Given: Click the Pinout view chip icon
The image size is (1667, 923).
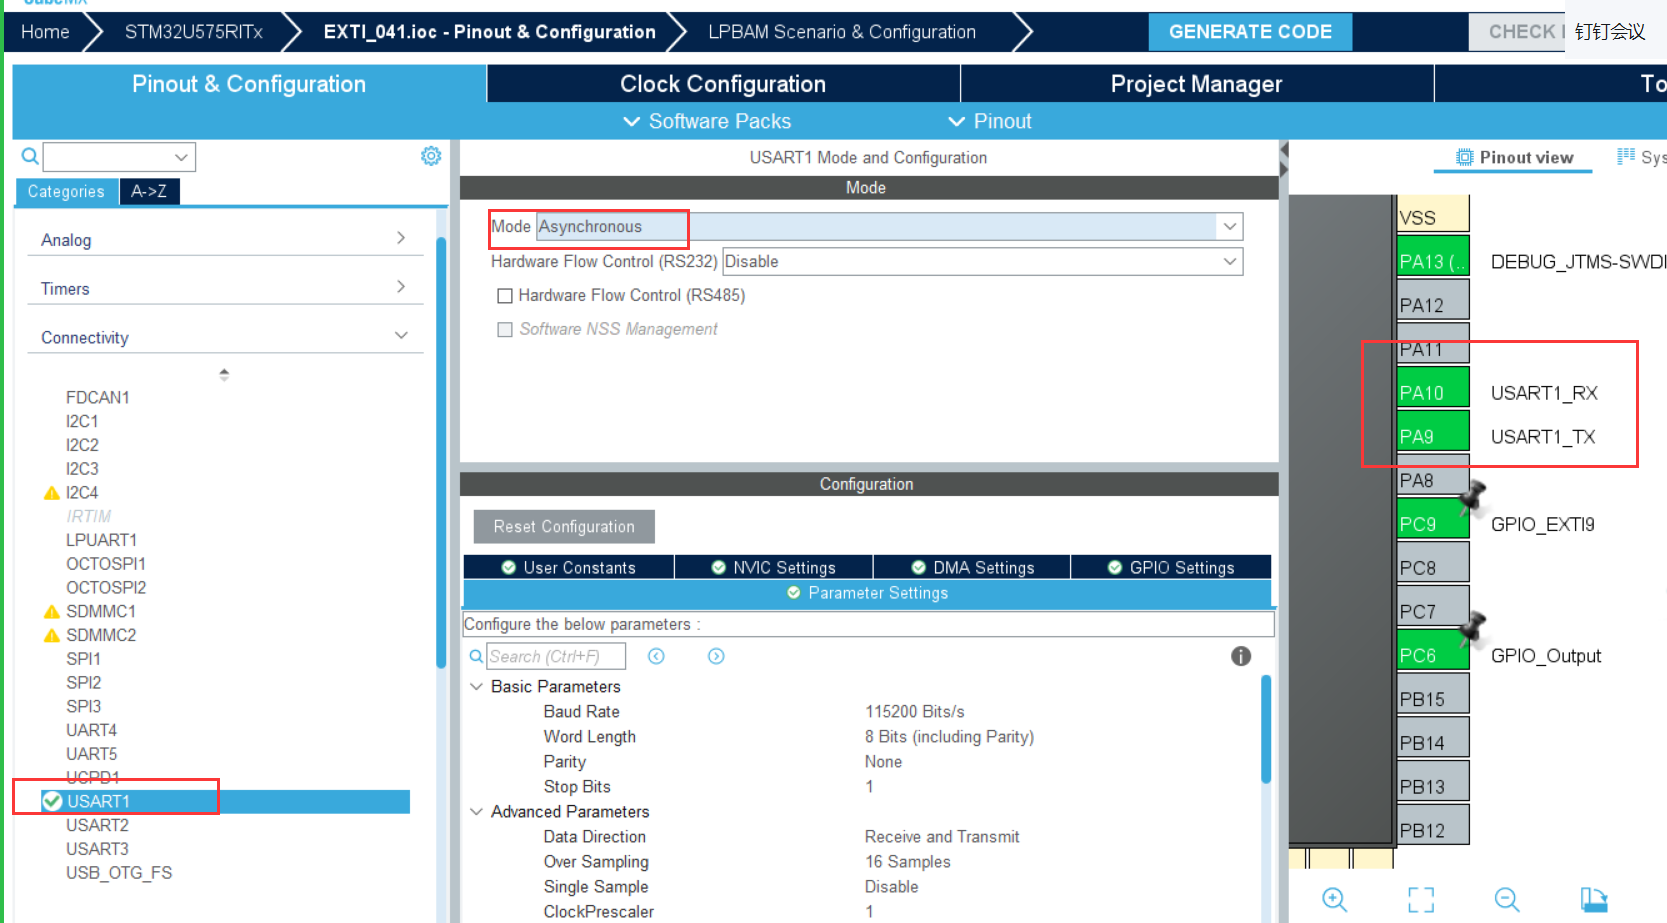Looking at the screenshot, I should pos(1464,157).
